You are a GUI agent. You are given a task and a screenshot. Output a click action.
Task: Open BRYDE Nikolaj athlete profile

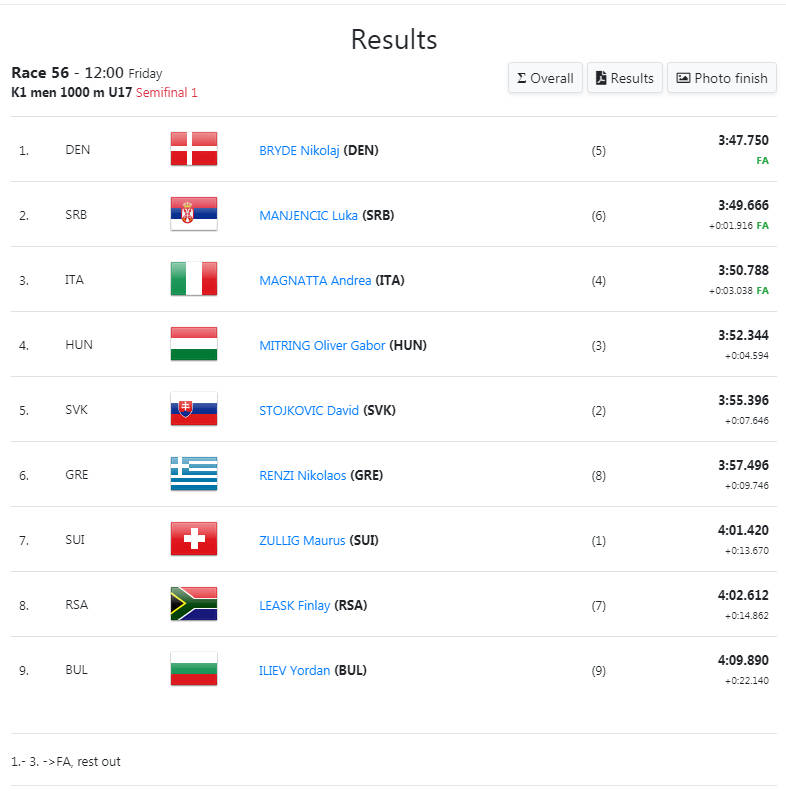[x=299, y=150]
